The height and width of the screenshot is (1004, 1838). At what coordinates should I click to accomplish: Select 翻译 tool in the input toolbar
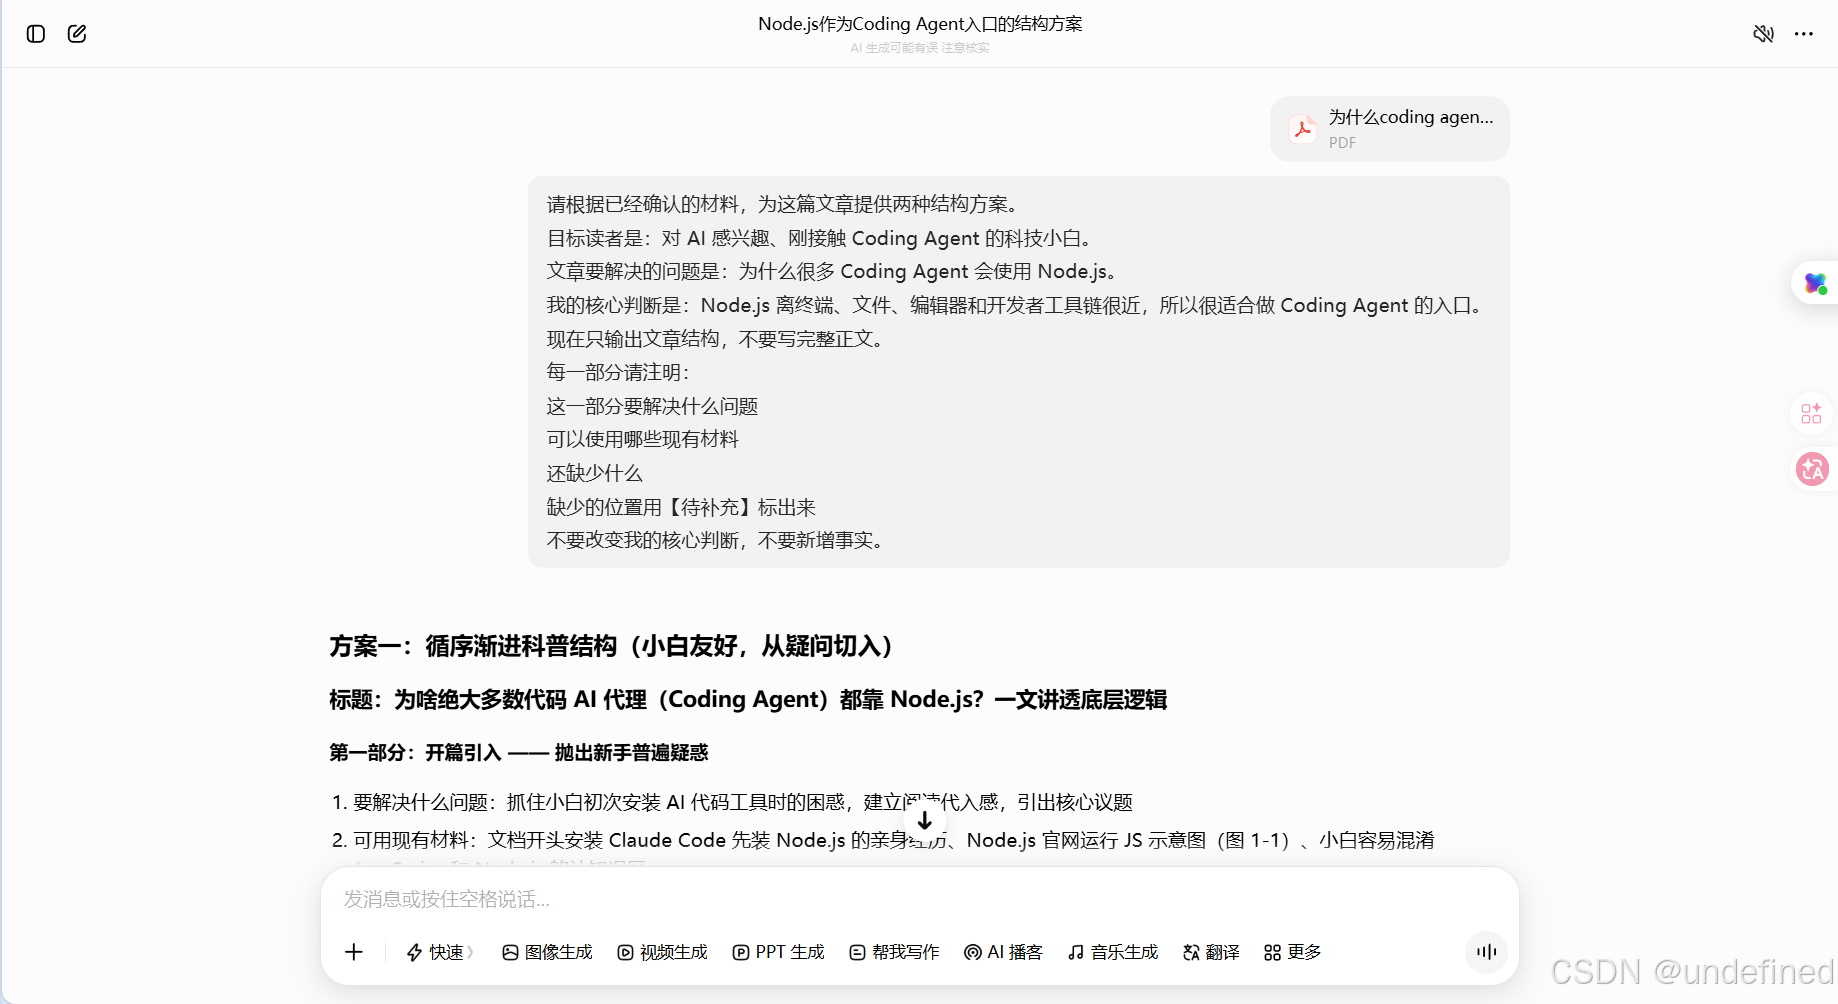coord(1211,952)
